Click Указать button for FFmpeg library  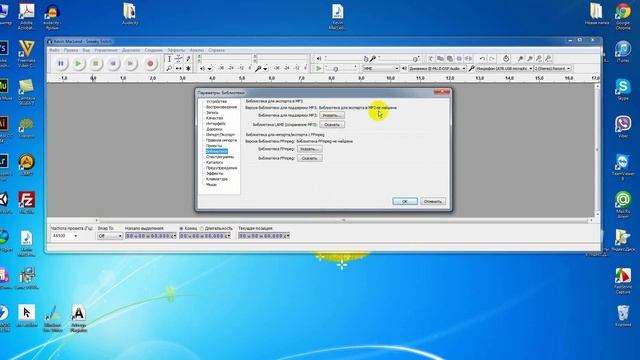pos(309,149)
